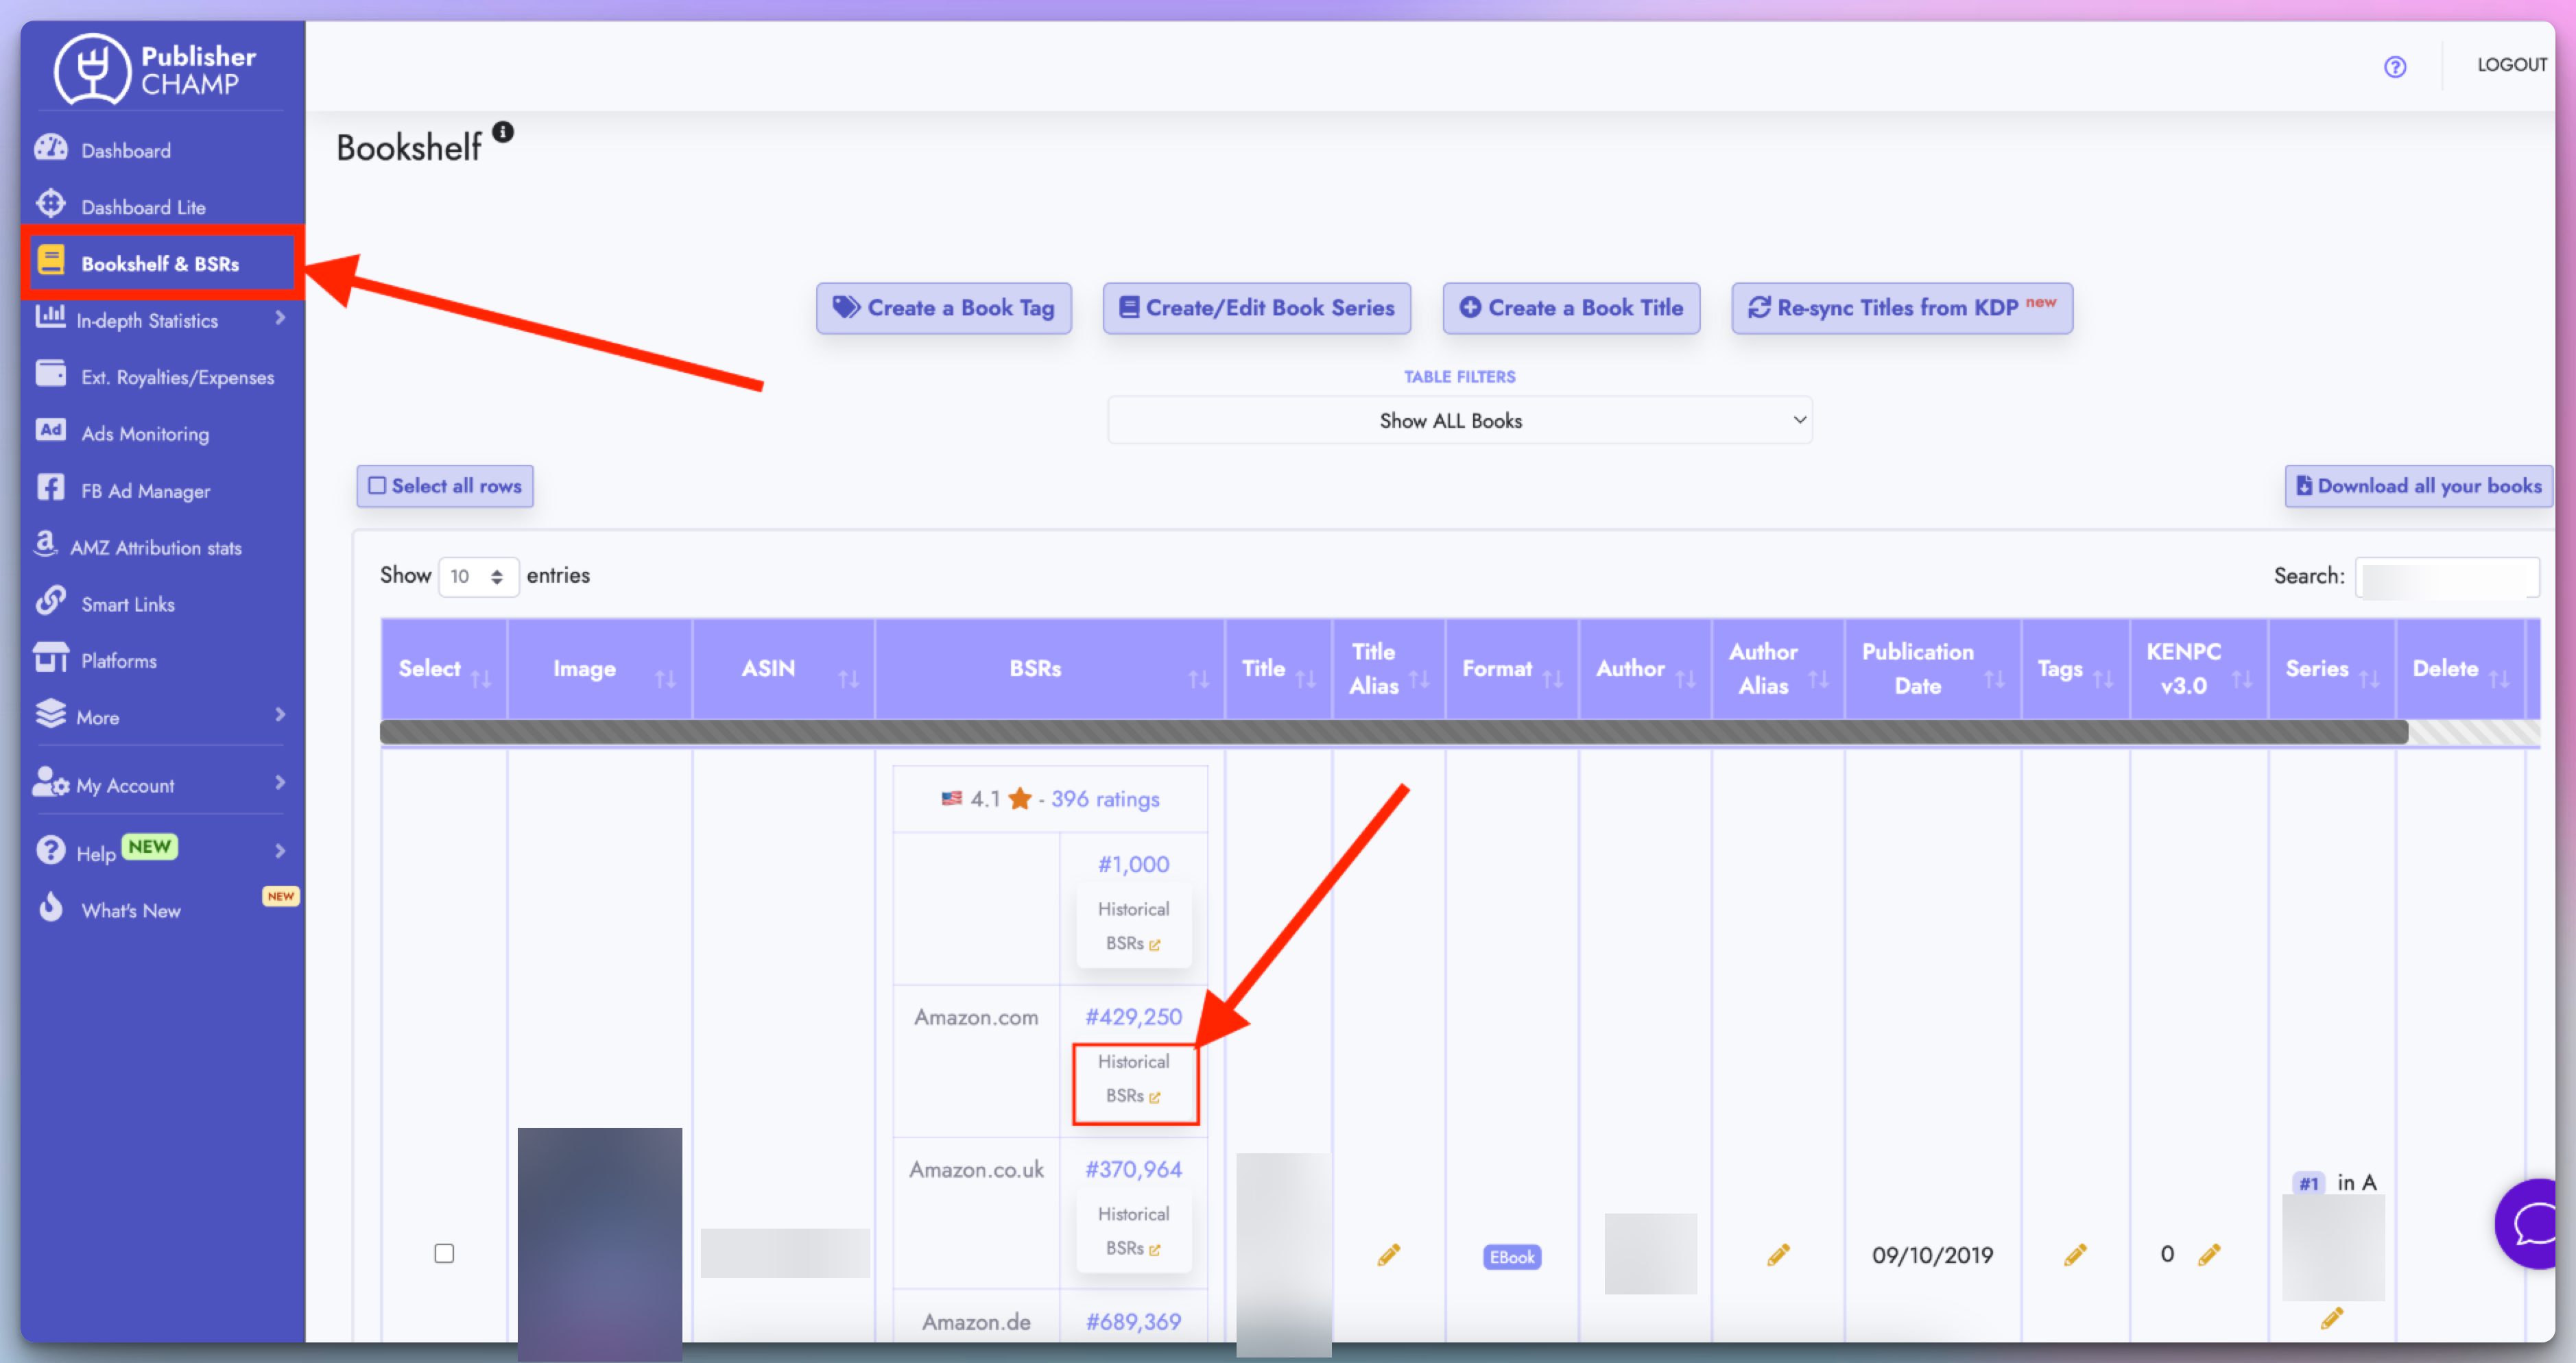Edit the KENPC value pencil icon

click(x=2209, y=1255)
